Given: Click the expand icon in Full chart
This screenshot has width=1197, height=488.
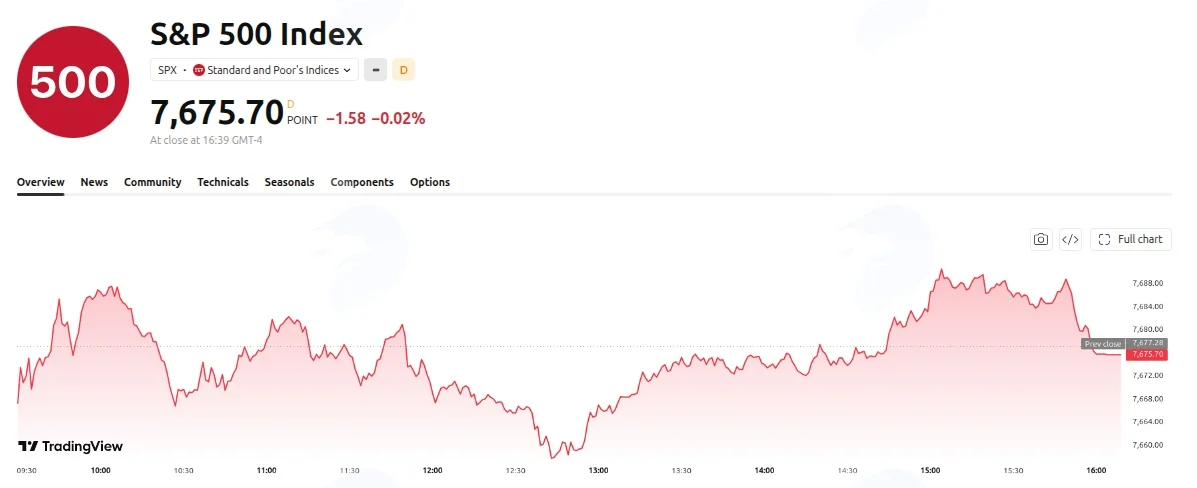Looking at the screenshot, I should (x=1104, y=239).
